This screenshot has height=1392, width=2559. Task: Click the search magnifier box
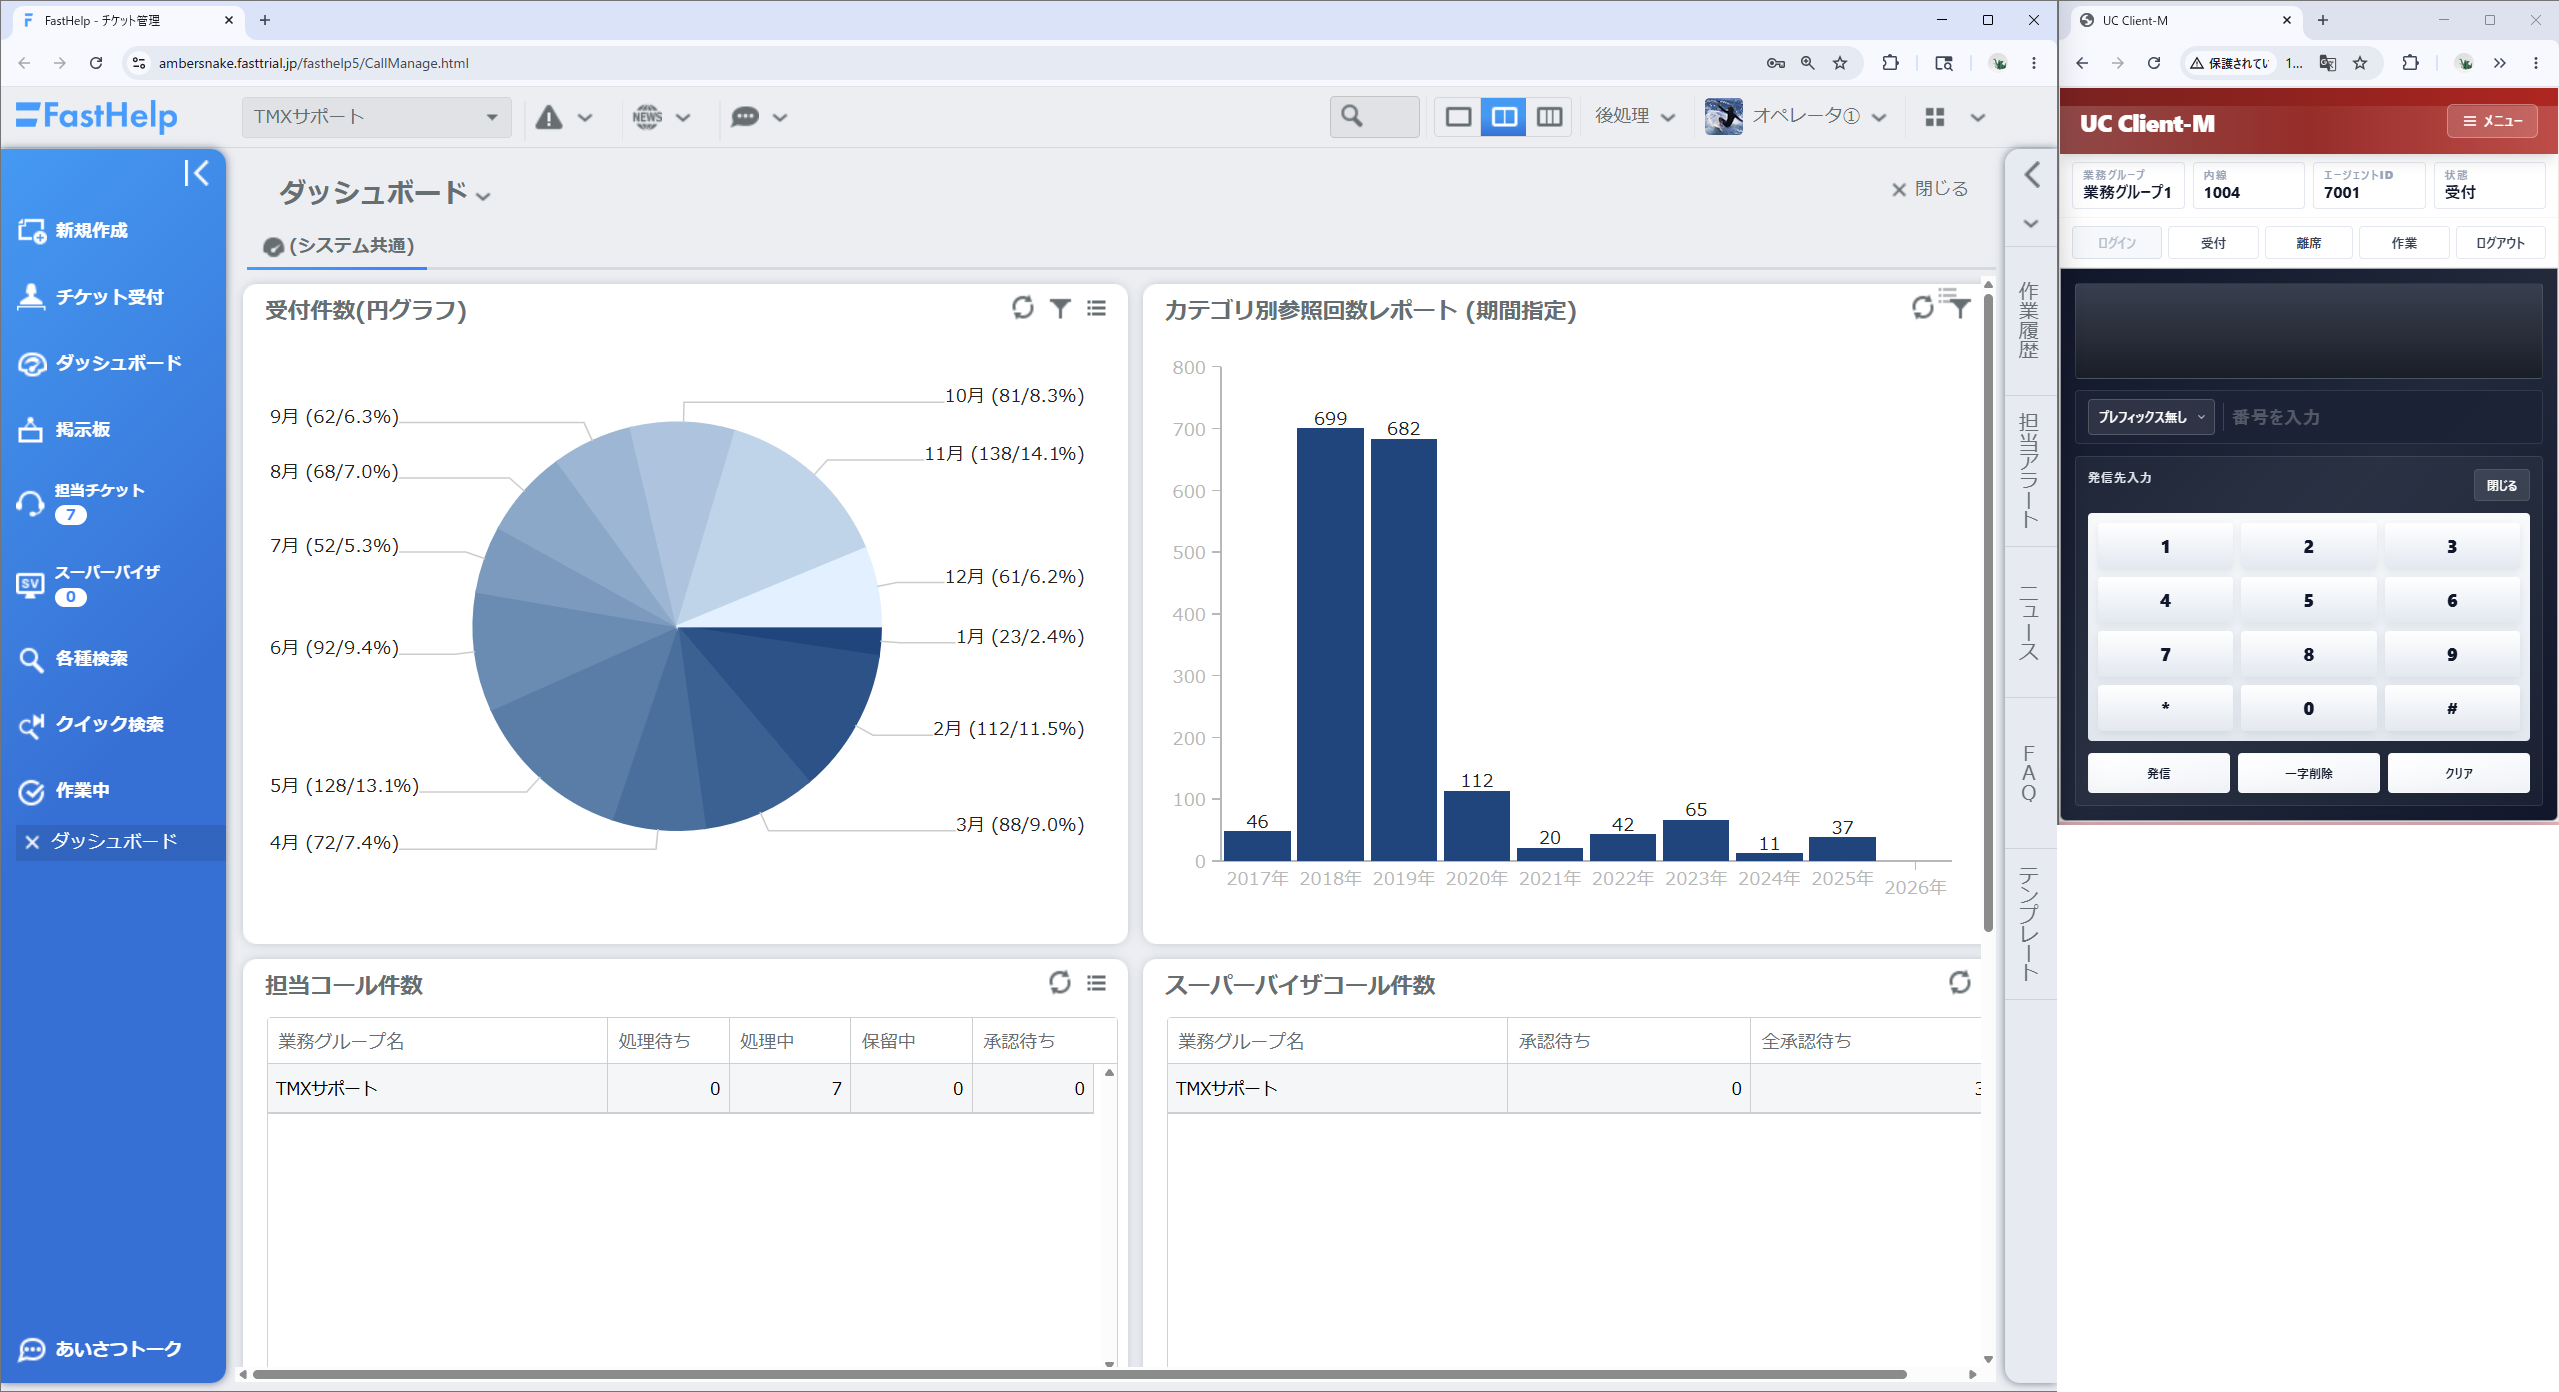pyautogui.click(x=1374, y=117)
